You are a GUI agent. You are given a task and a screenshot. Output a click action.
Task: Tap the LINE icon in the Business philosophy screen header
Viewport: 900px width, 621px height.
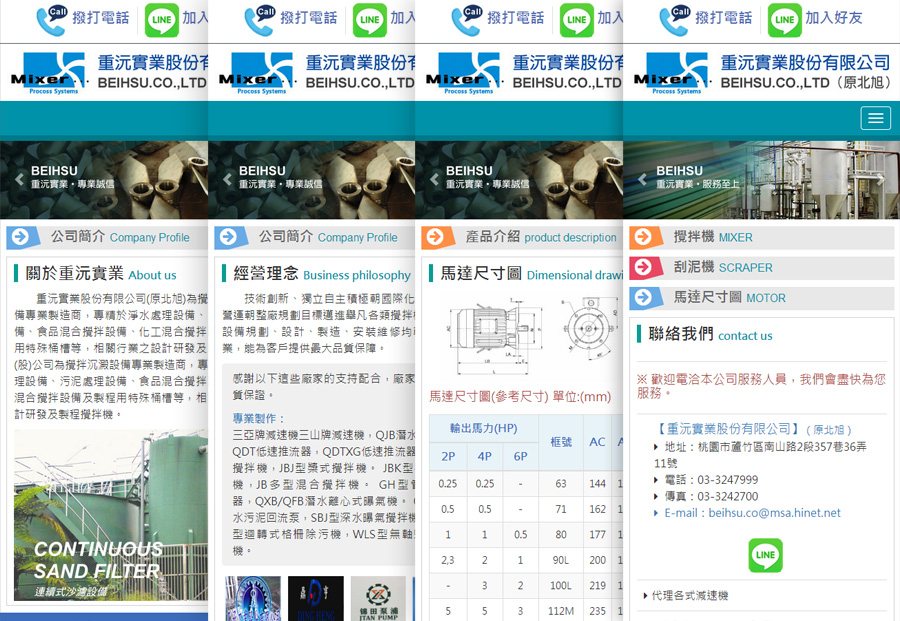[370, 21]
